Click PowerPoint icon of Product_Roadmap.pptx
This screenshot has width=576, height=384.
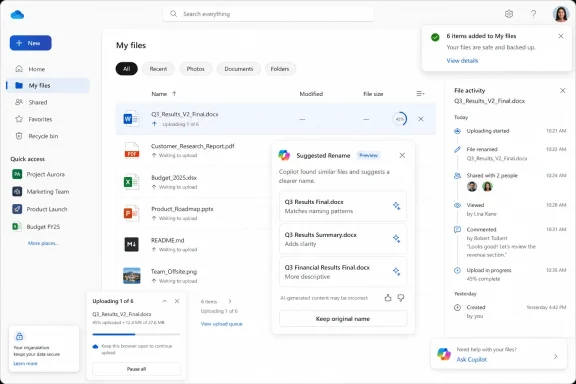pyautogui.click(x=131, y=213)
